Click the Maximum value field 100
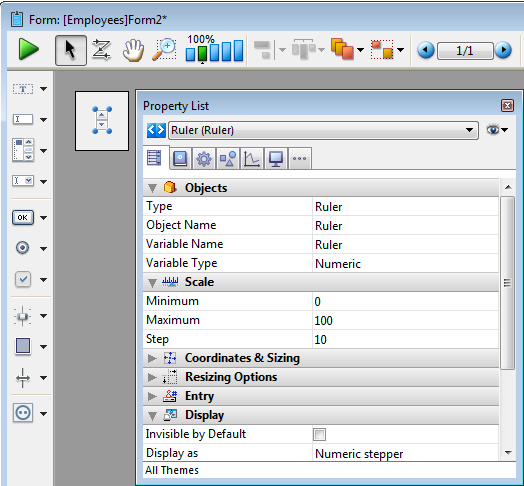The image size is (524, 486). tap(405, 321)
